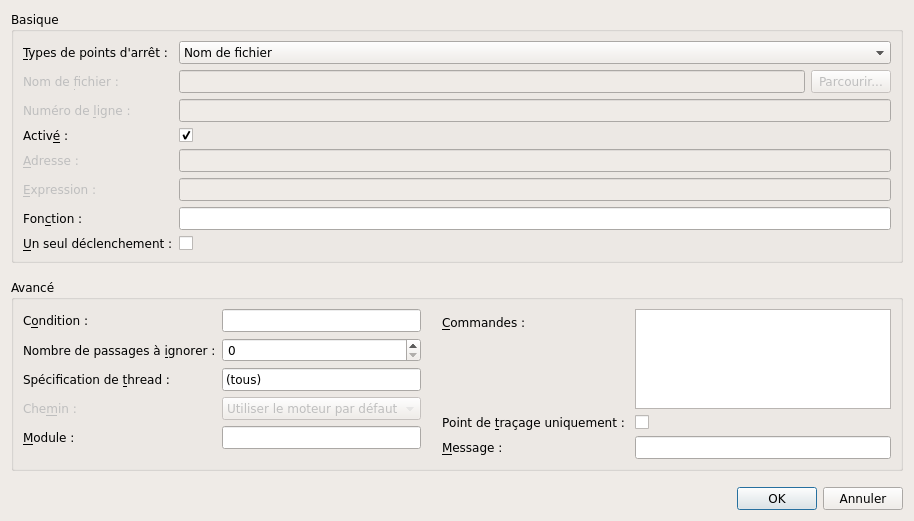
Task: Click the Fonction input field
Action: tap(534, 218)
